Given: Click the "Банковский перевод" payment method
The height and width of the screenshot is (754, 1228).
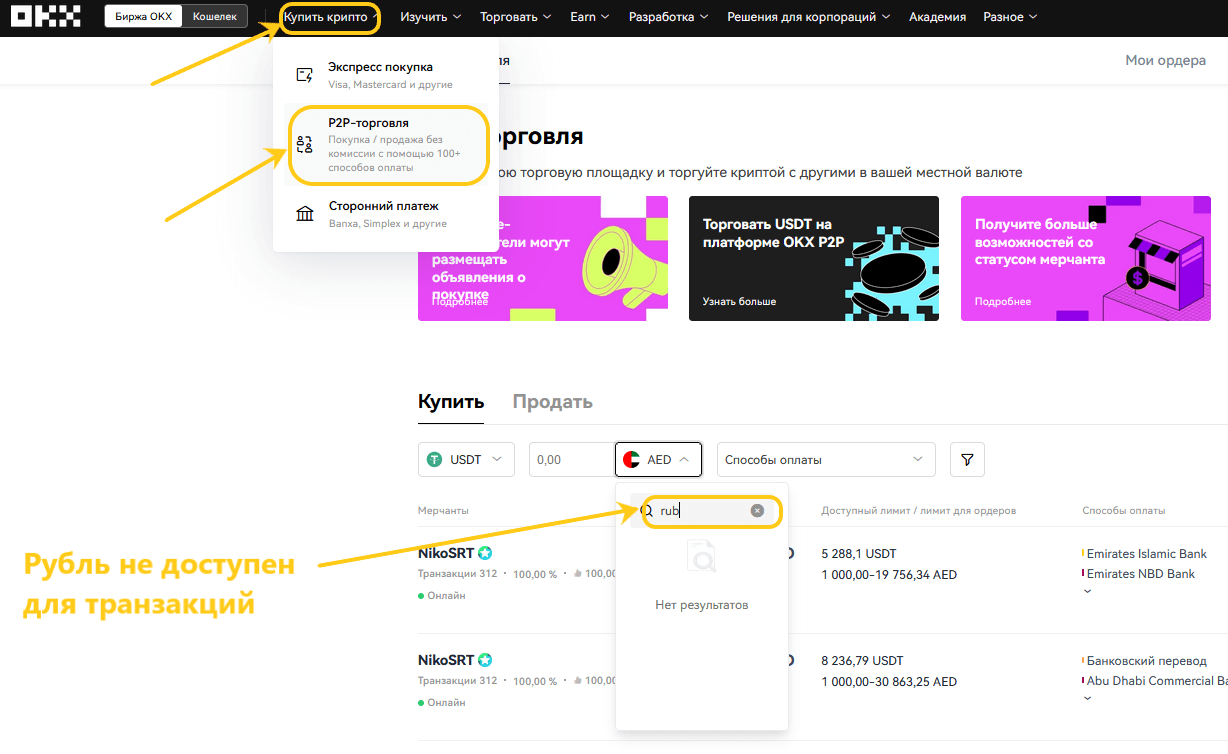Looking at the screenshot, I should pos(1146,661).
